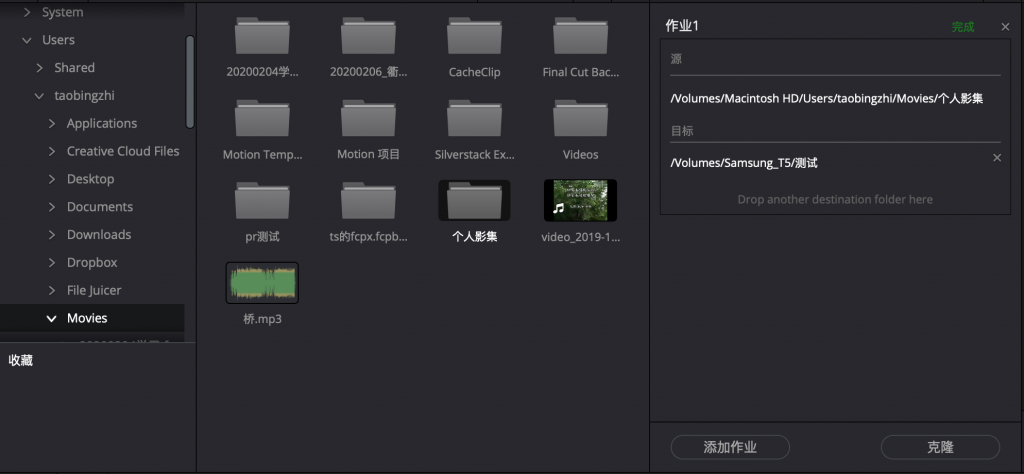Collapse the Movies tree folder

point(51,318)
